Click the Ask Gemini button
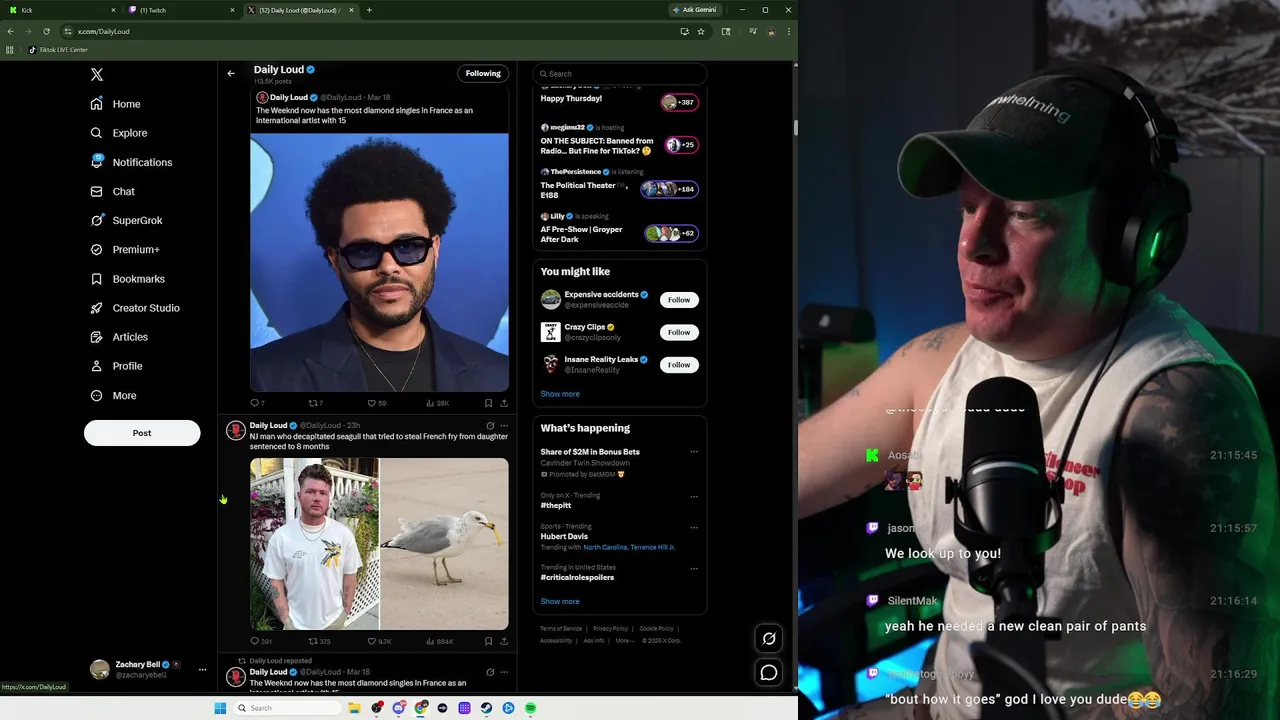 (x=695, y=10)
